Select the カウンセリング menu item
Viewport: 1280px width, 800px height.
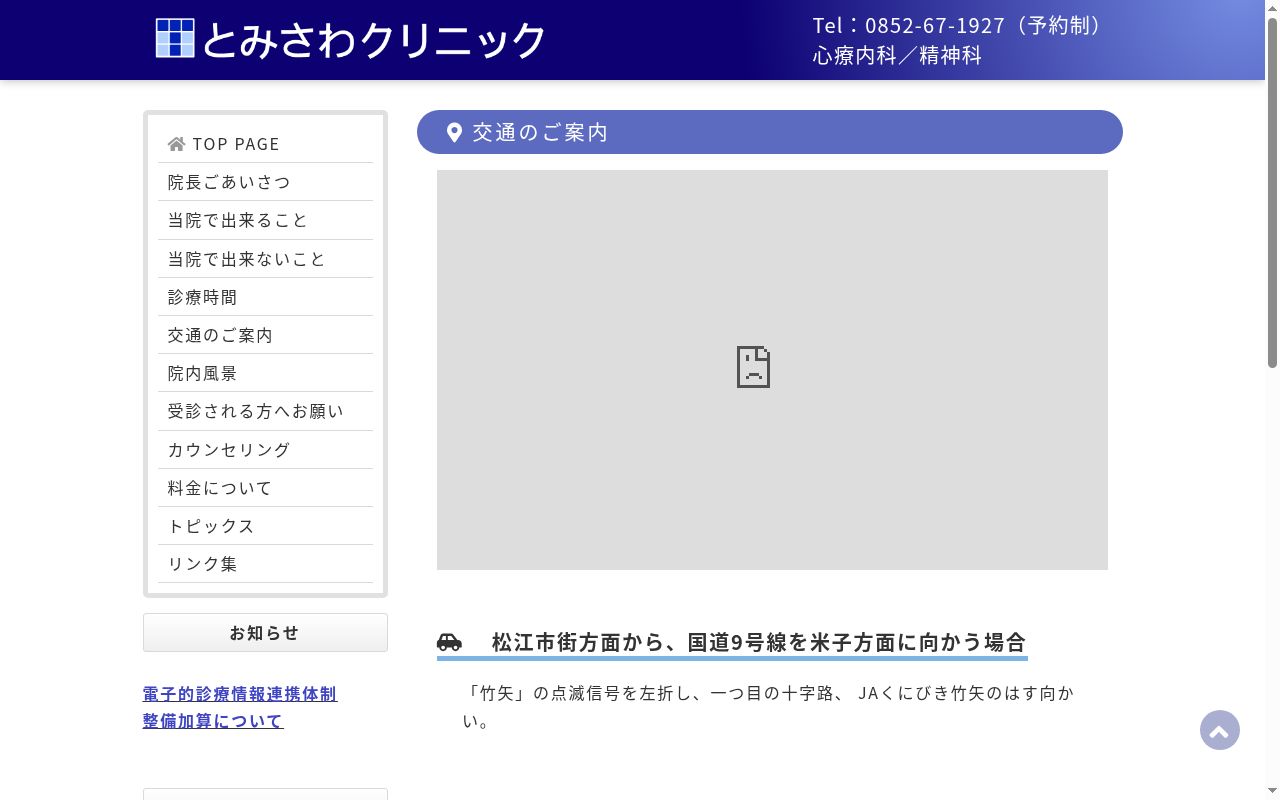265,450
